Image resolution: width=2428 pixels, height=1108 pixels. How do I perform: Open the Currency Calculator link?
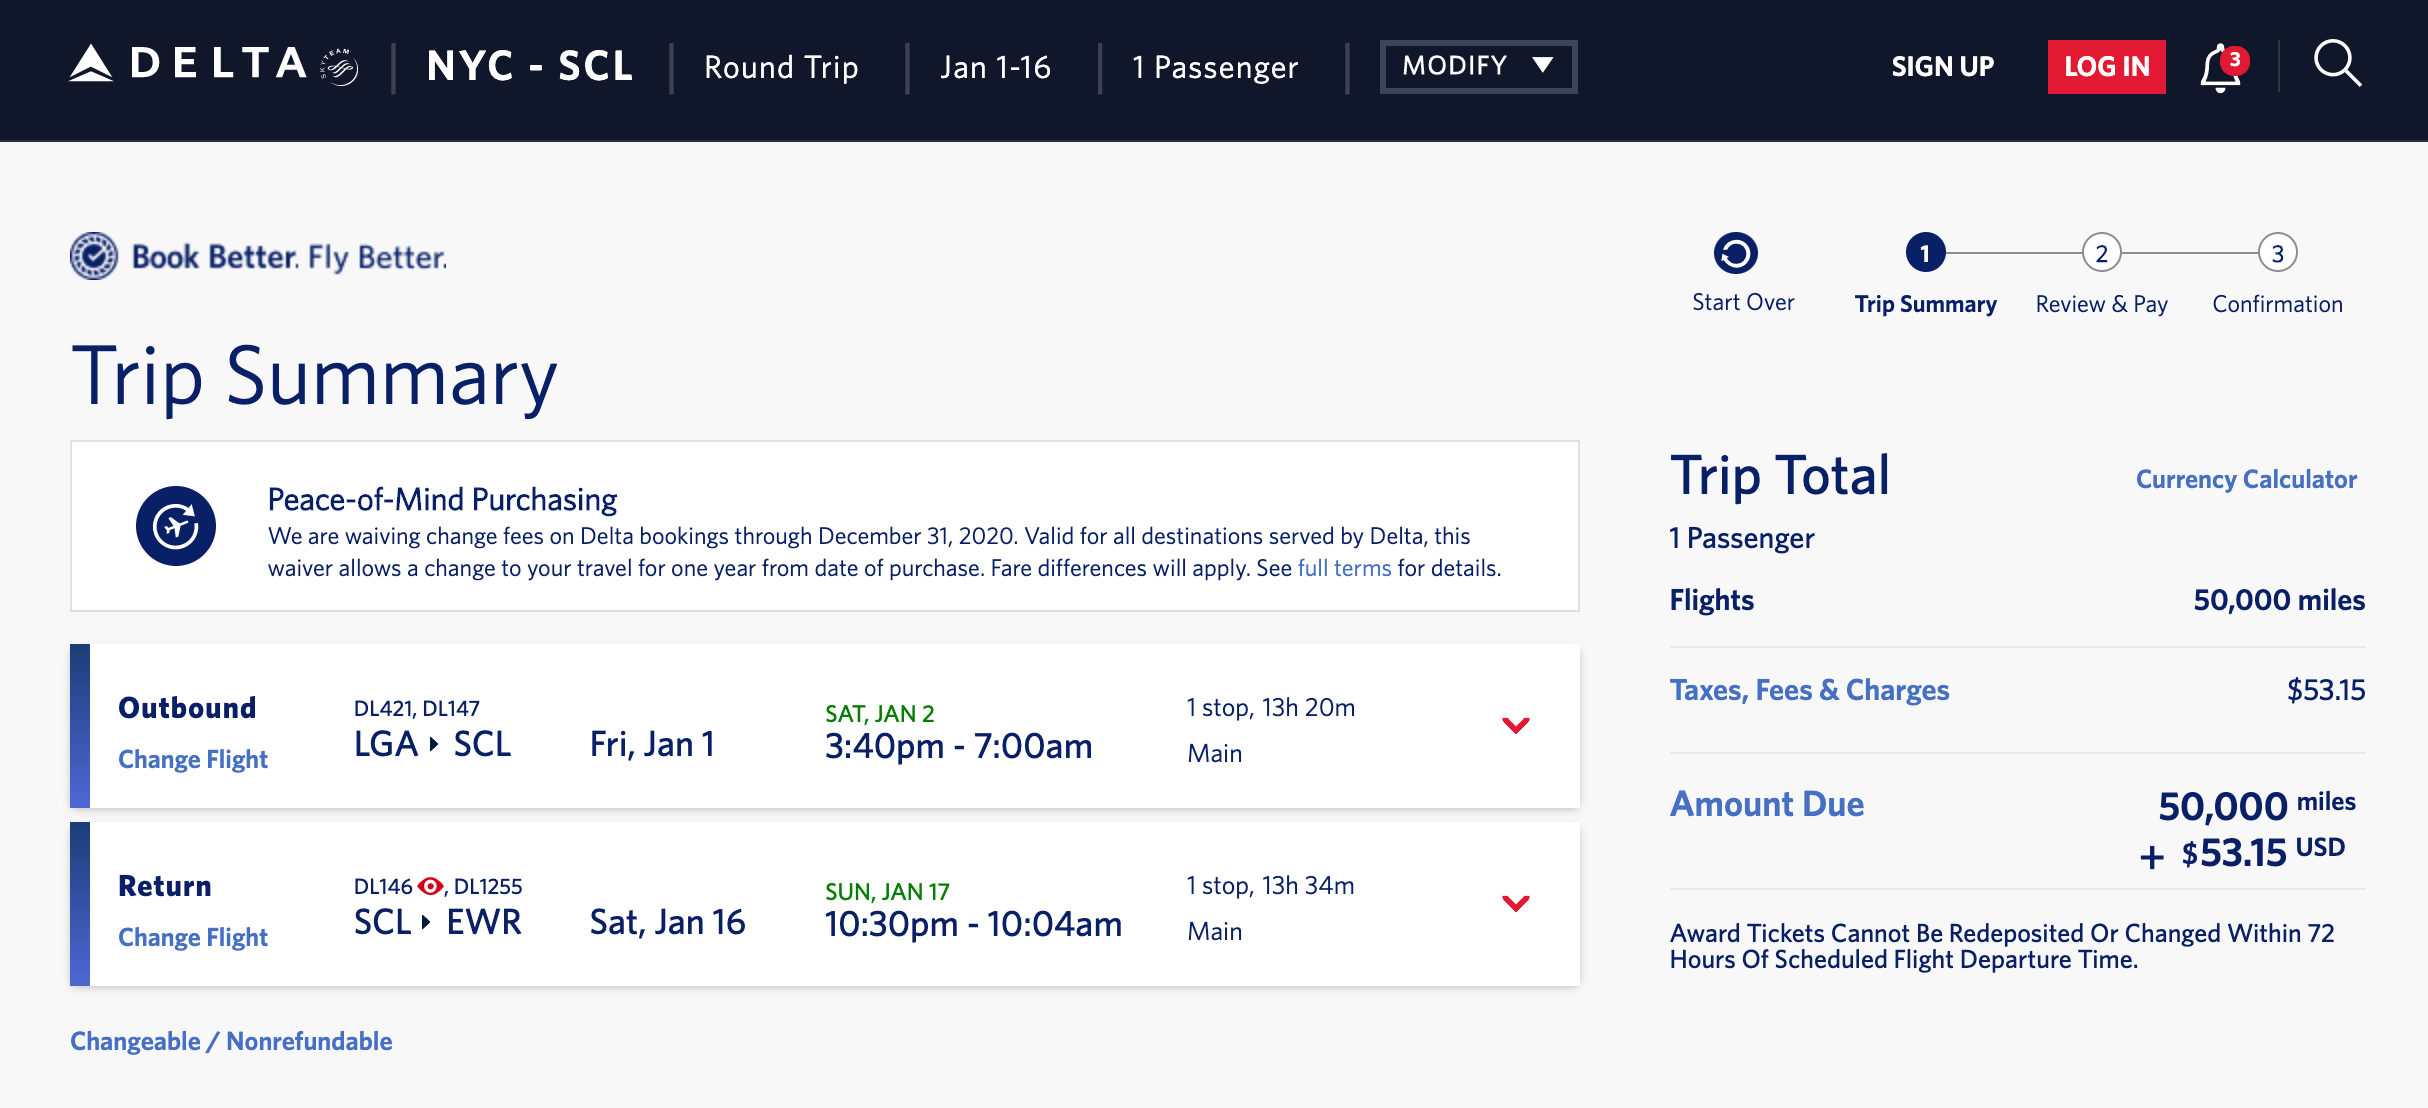point(2246,479)
